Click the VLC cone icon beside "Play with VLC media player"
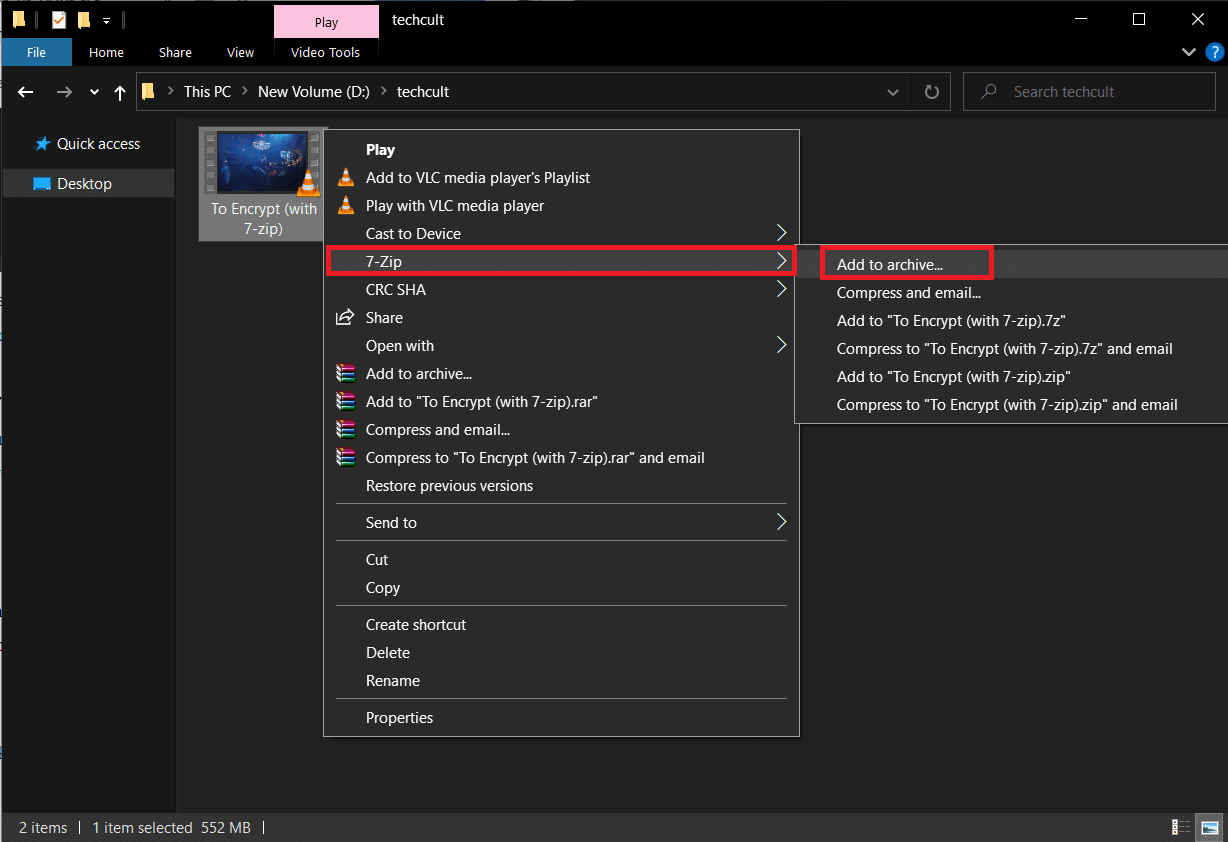Screen dimensions: 1228x842 tap(346, 205)
